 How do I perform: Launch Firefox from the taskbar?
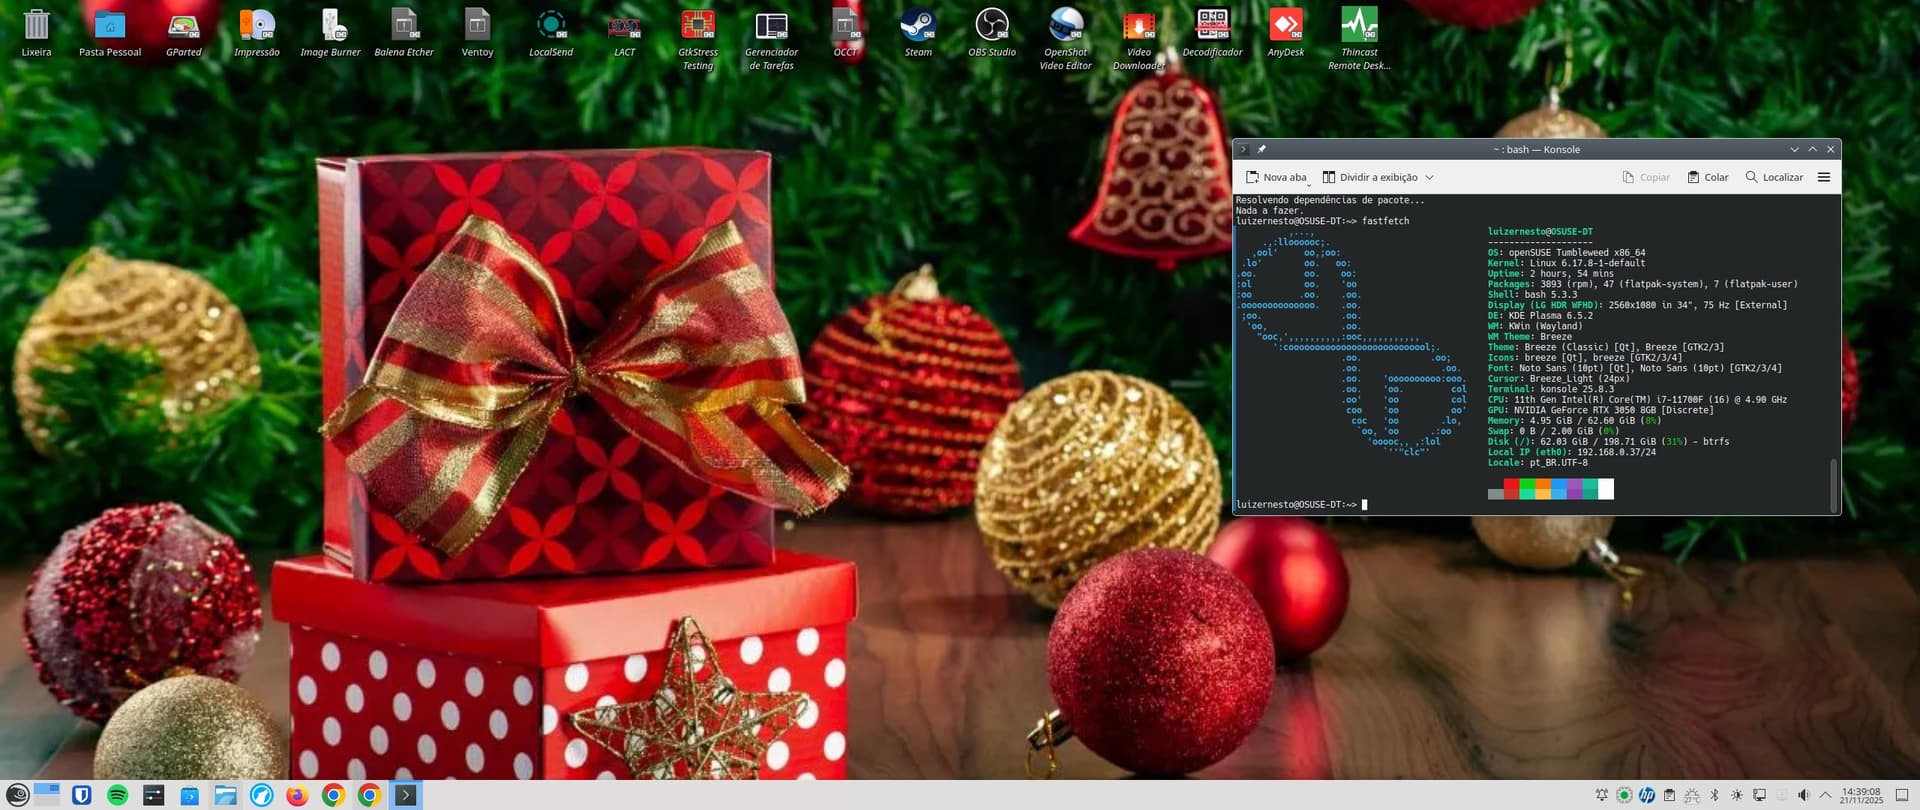[297, 795]
